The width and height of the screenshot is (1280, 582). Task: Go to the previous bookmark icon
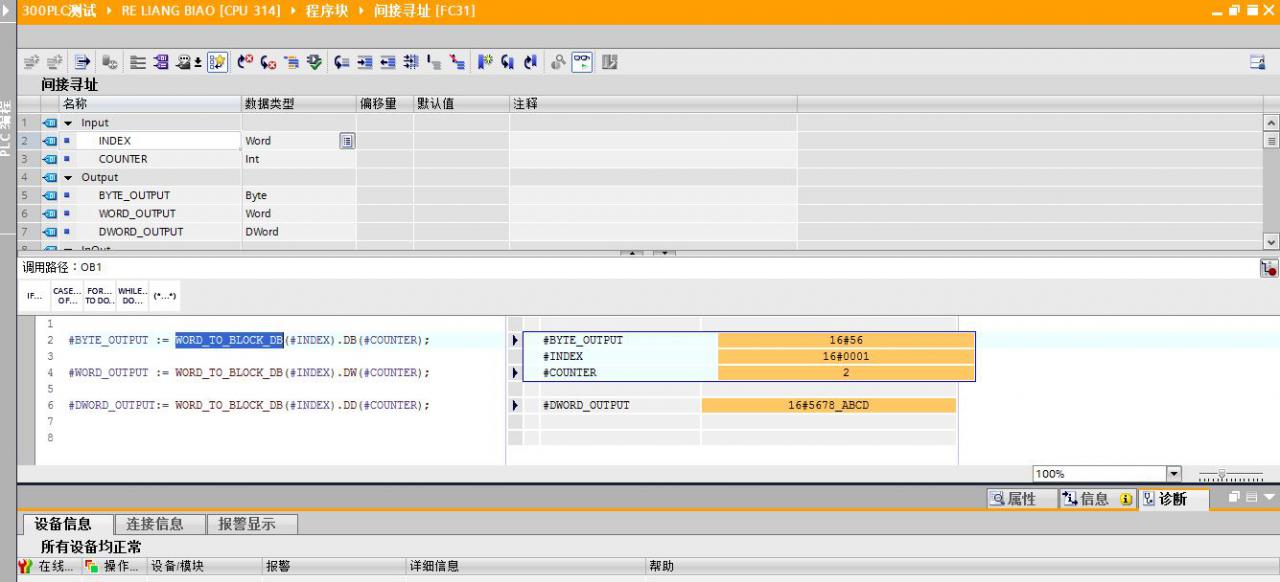531,62
